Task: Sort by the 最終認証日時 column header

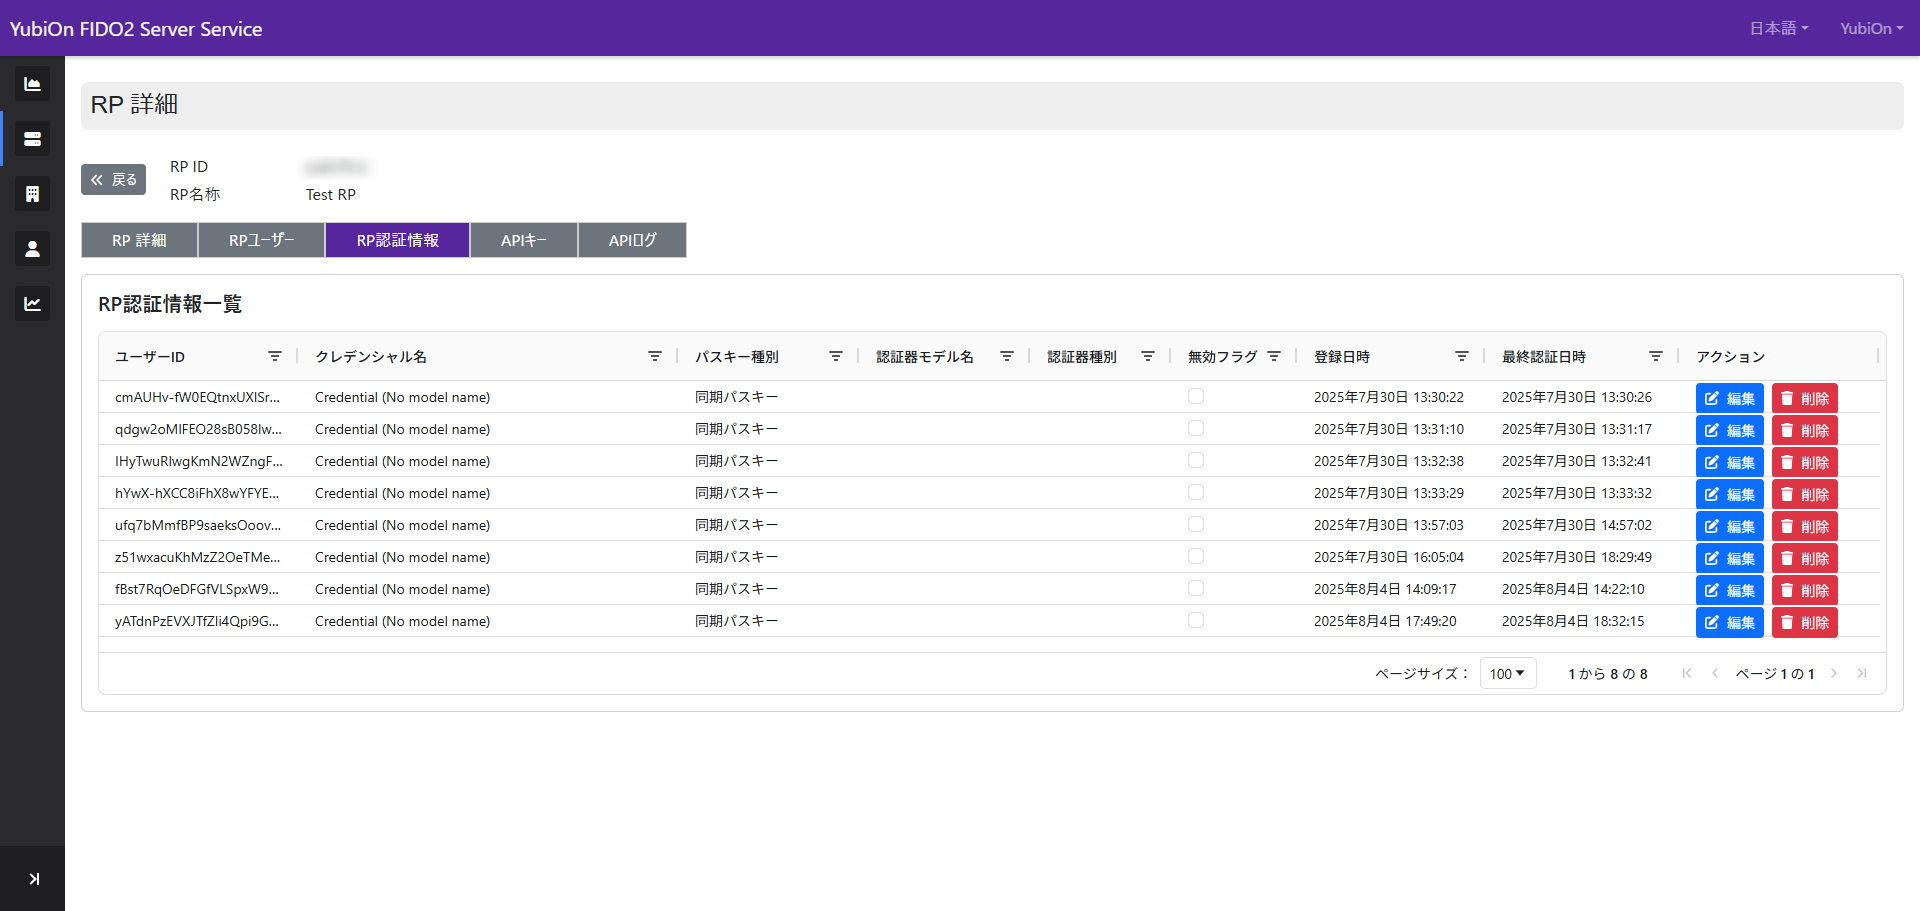Action: (1544, 357)
